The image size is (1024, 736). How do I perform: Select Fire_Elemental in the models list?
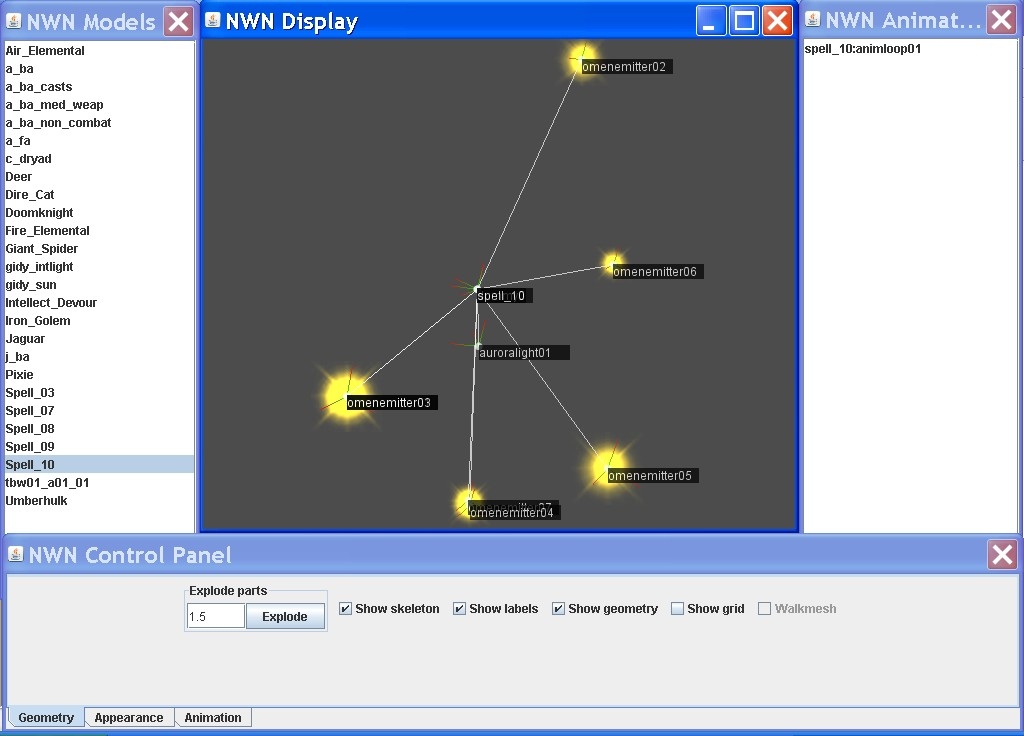coord(47,231)
